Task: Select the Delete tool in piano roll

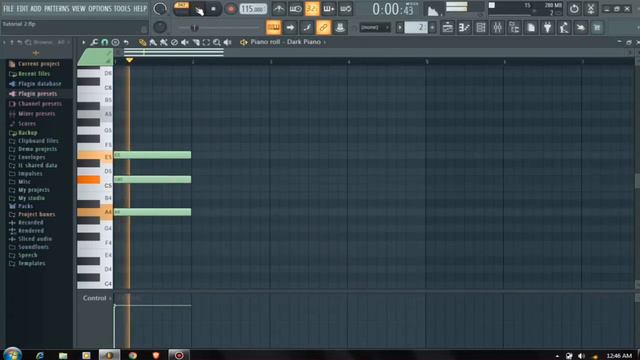Action: (174, 42)
